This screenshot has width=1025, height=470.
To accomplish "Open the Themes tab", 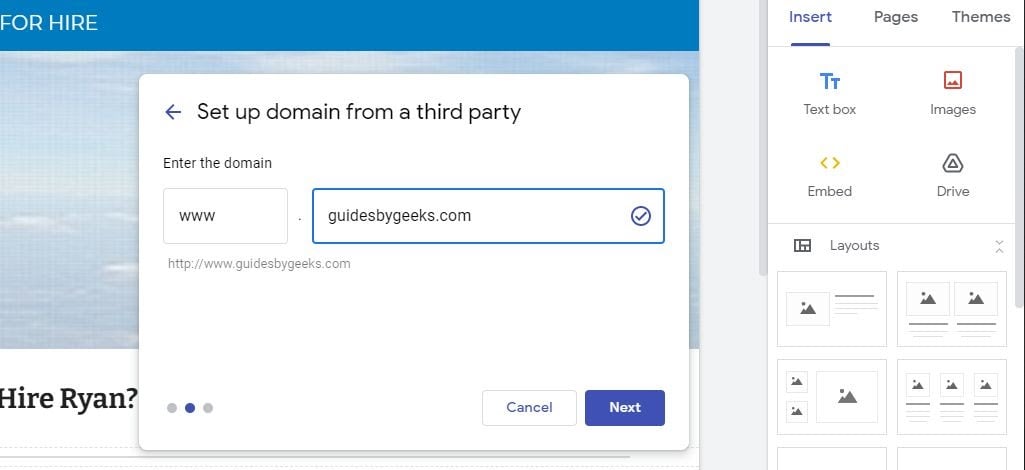I will point(980,17).
